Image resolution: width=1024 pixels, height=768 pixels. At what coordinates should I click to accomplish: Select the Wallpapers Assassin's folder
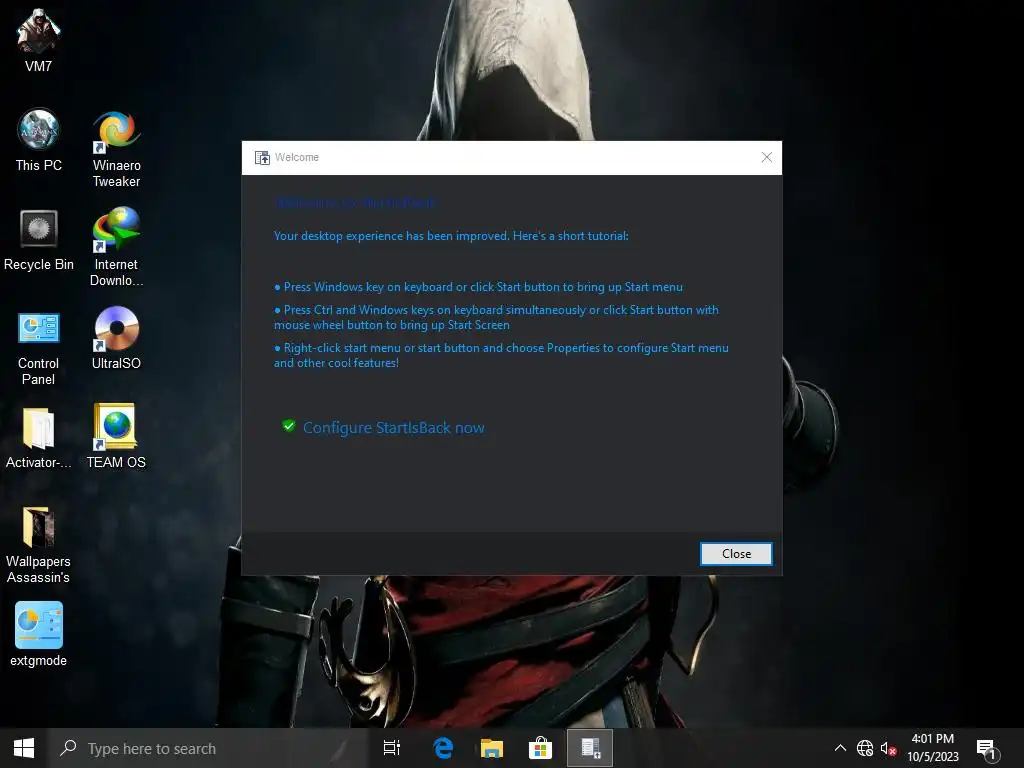tap(39, 545)
